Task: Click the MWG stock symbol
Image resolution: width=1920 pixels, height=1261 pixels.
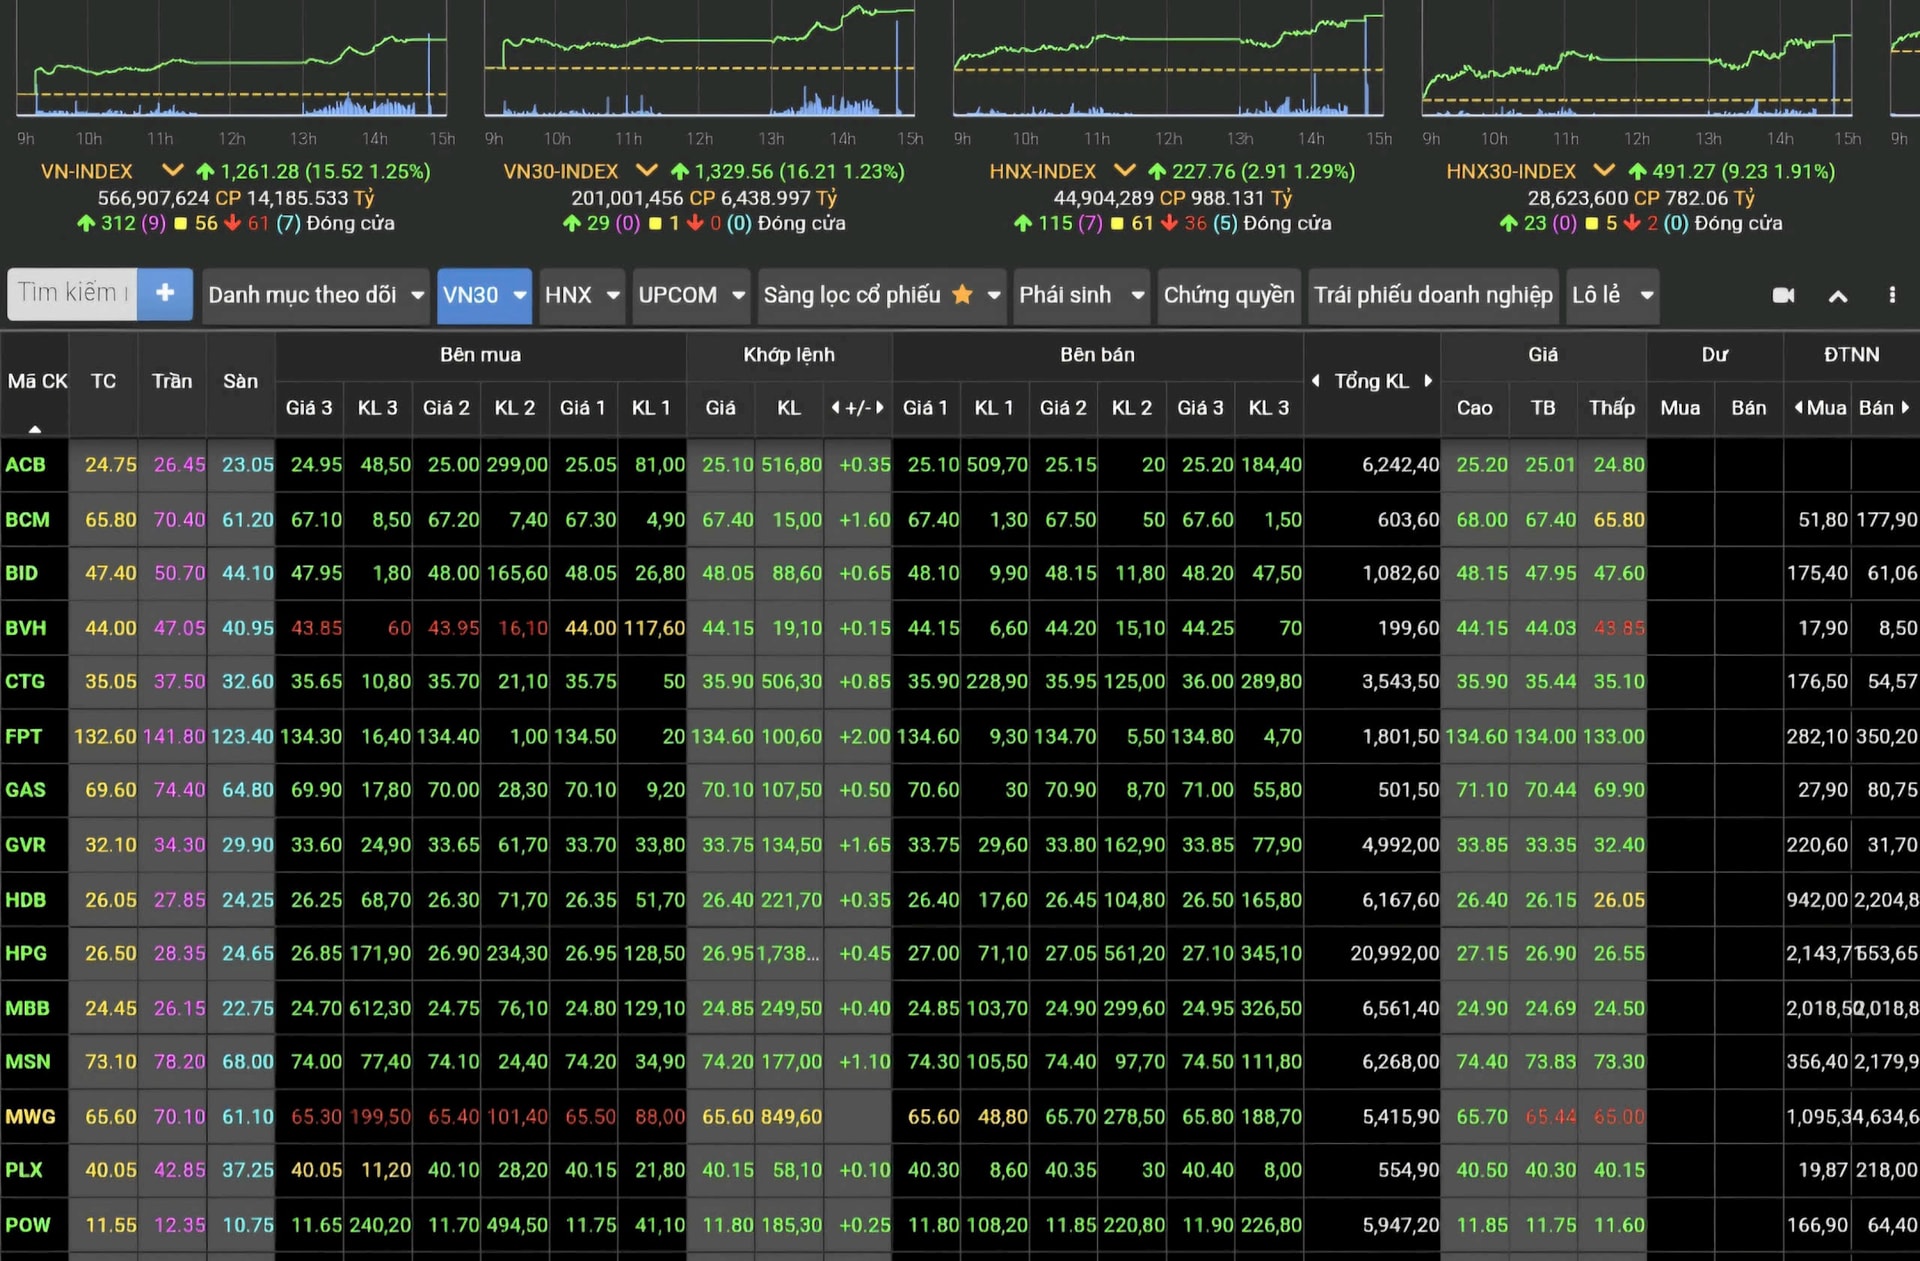Action: [30, 1116]
